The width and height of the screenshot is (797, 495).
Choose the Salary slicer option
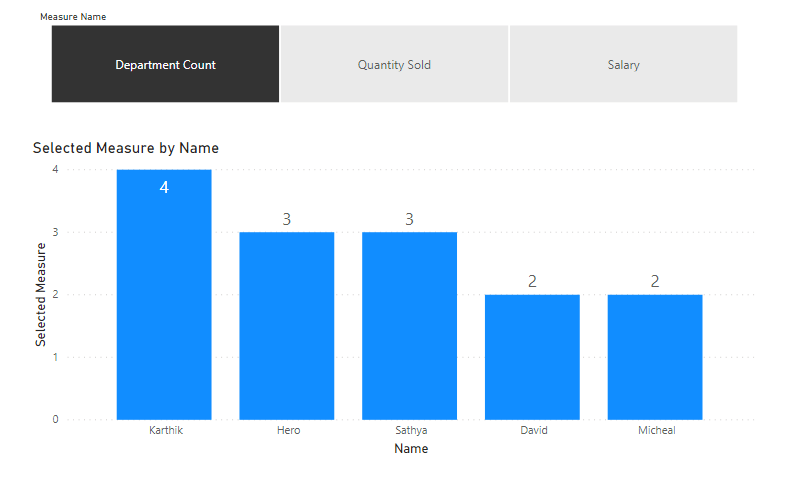(623, 65)
